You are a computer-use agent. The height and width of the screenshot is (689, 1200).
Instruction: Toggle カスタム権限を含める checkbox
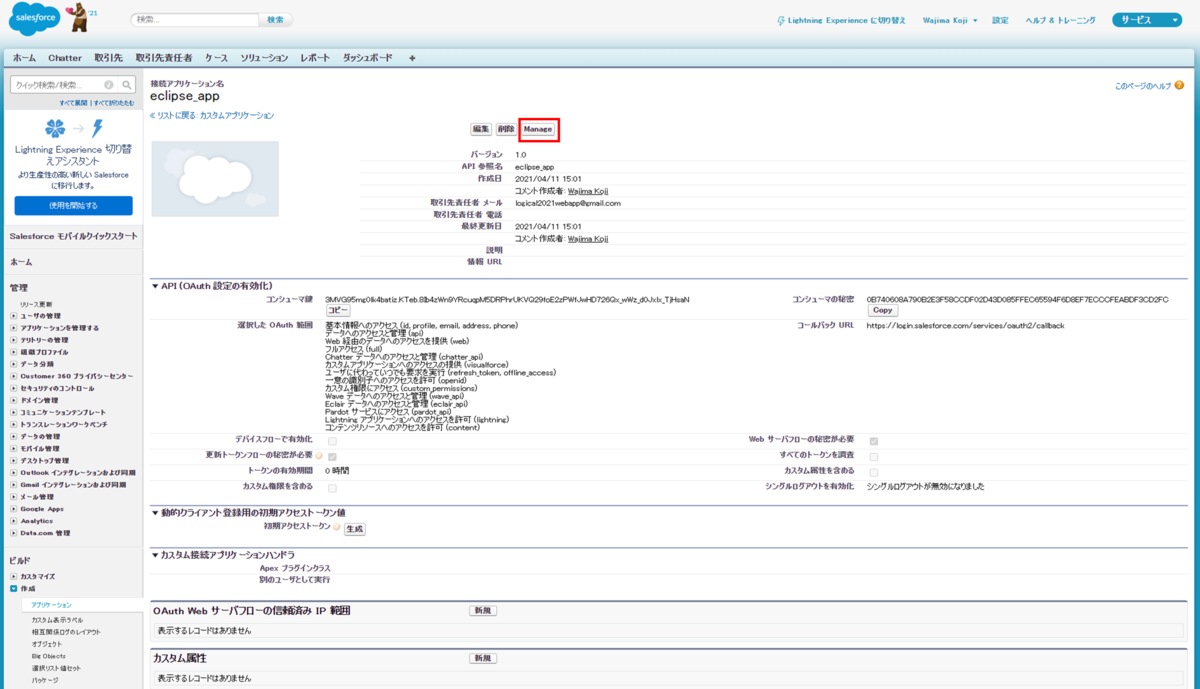[x=332, y=487]
